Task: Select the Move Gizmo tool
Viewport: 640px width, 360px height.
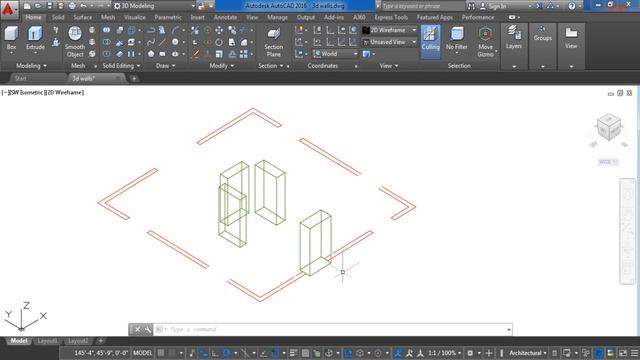Action: 485,42
